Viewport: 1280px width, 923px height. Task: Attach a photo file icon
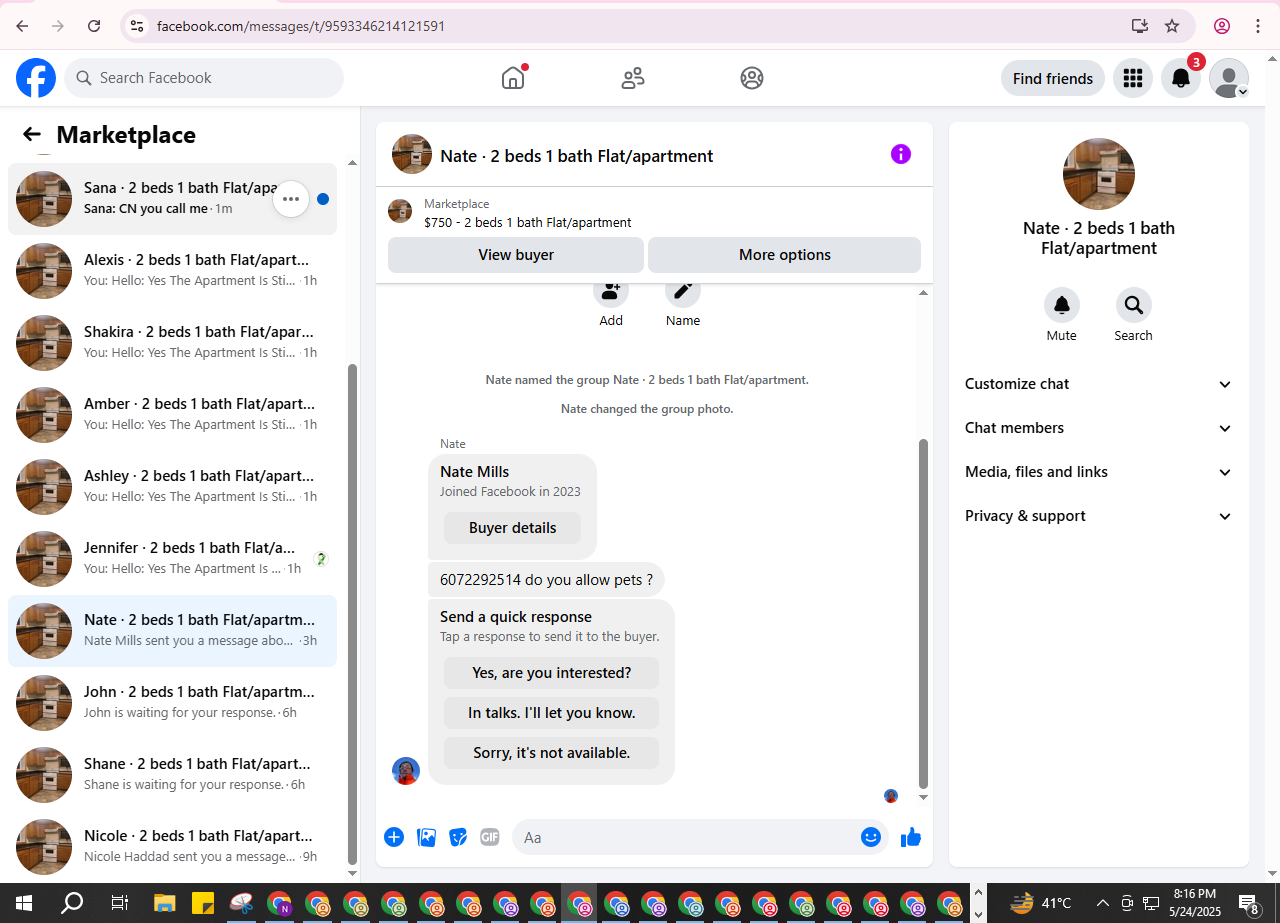(426, 837)
